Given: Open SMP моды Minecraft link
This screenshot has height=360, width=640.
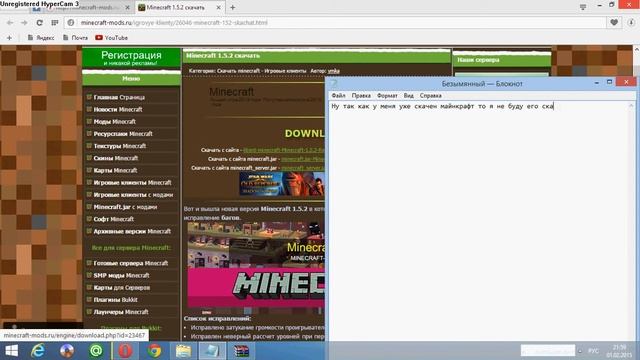Looking at the screenshot, I should pyautogui.click(x=121, y=276).
